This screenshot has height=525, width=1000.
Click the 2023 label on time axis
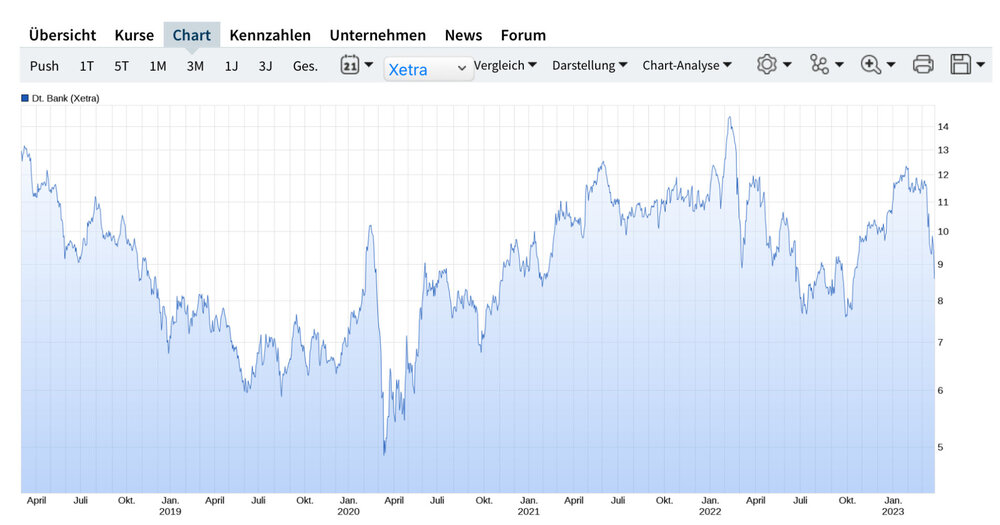pos(893,512)
